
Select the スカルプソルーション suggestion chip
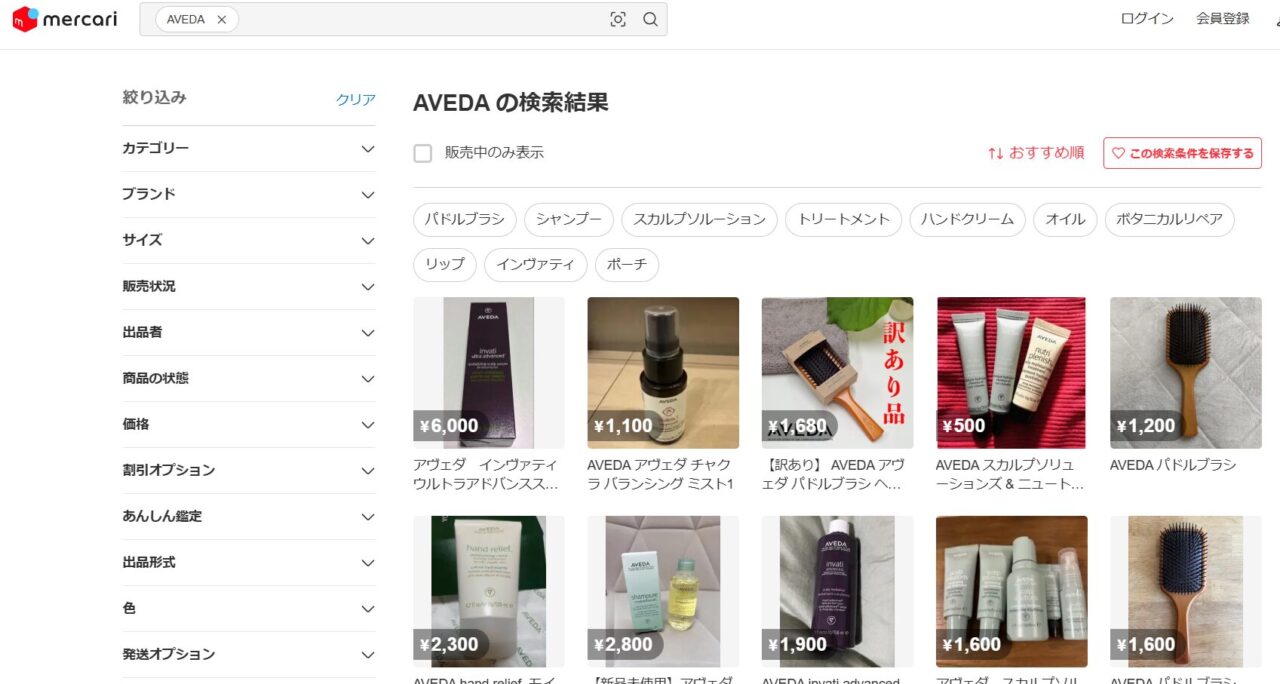pos(699,219)
